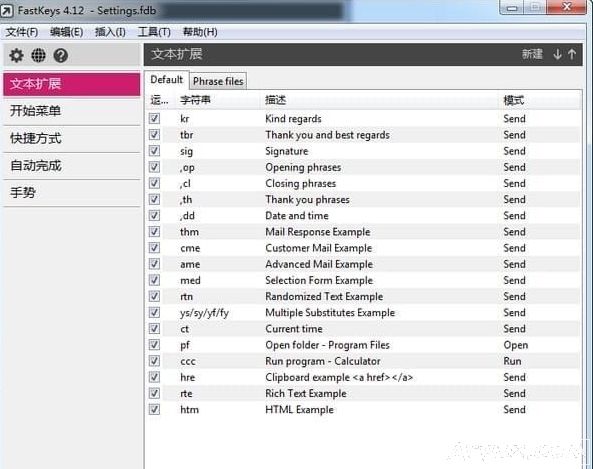Viewport: 593px width, 469px height.
Task: Move entry down with down arrow
Action: coord(557,54)
